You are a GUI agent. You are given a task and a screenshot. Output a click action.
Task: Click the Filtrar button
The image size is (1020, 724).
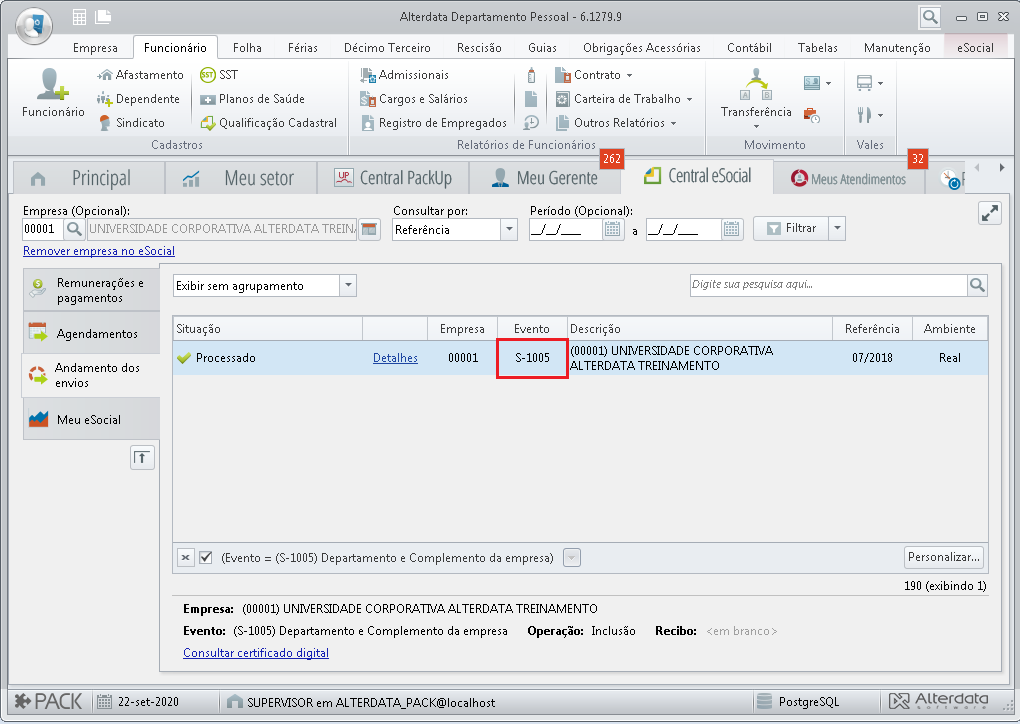click(x=791, y=228)
